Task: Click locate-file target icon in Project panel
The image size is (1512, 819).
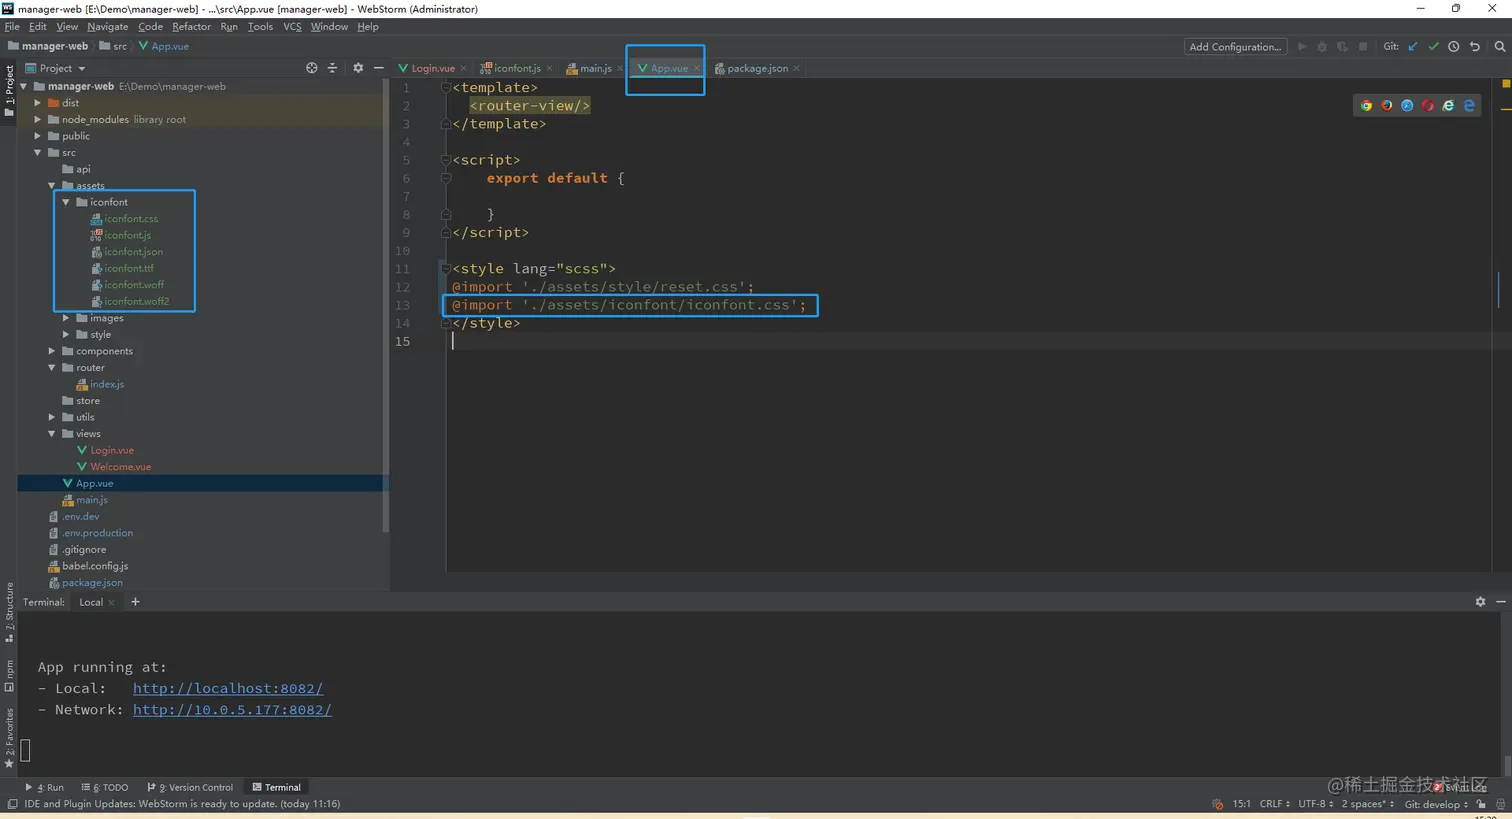Action: point(312,68)
